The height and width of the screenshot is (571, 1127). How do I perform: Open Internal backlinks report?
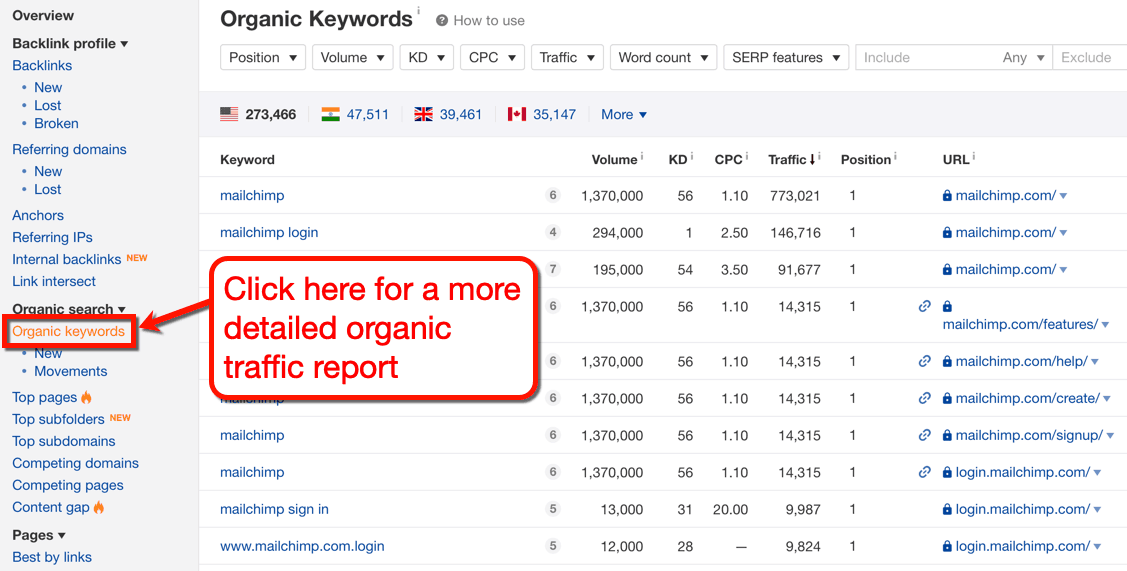(x=67, y=259)
